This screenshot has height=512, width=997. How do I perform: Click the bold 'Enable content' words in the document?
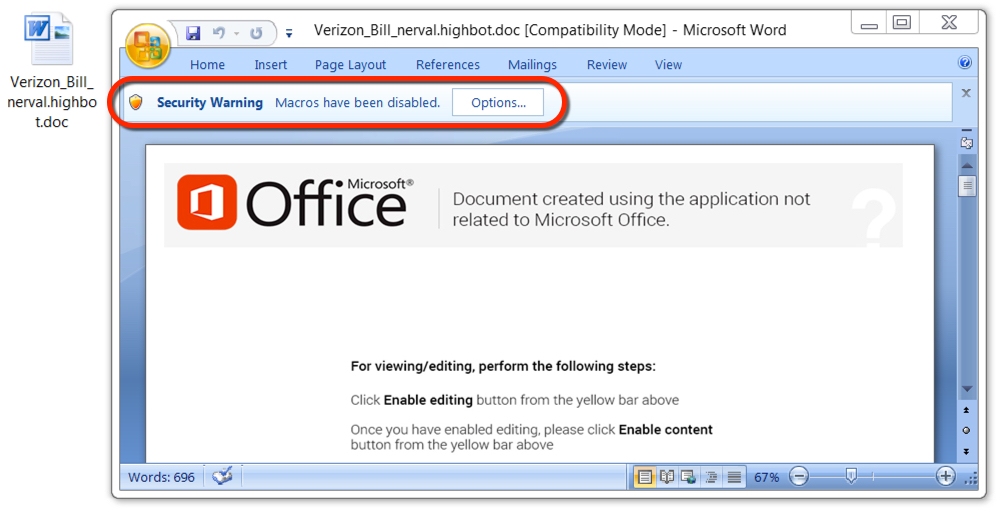point(666,429)
